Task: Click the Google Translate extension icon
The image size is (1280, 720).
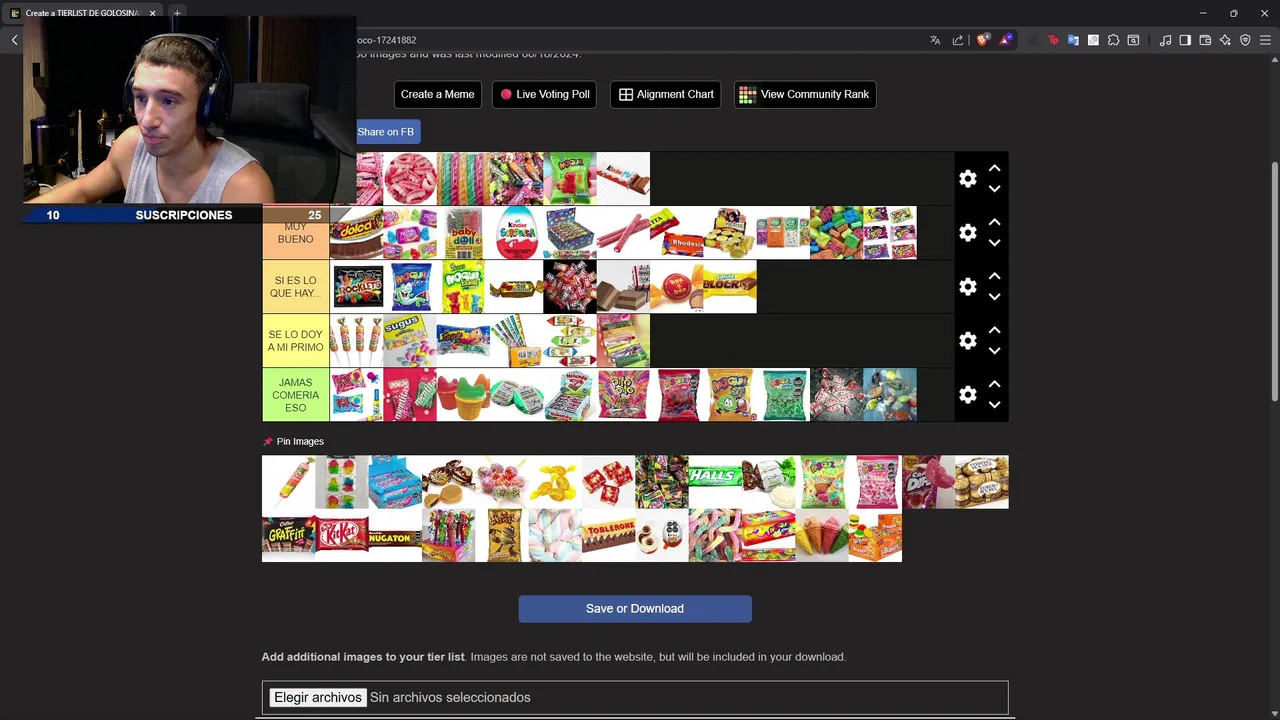Action: point(1073,40)
